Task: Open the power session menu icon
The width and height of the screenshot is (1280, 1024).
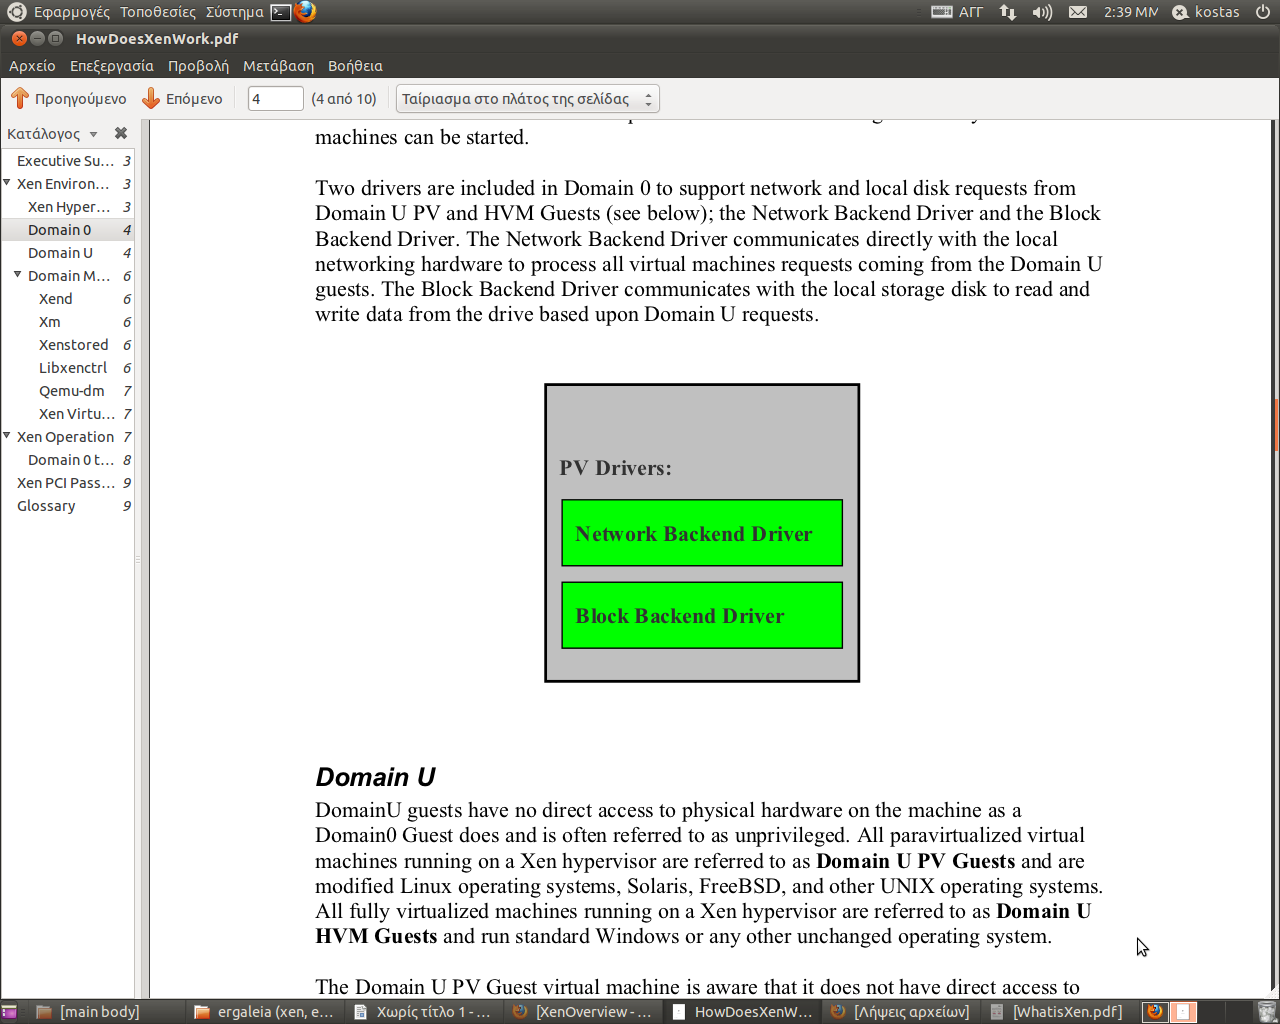Action: coord(1263,12)
